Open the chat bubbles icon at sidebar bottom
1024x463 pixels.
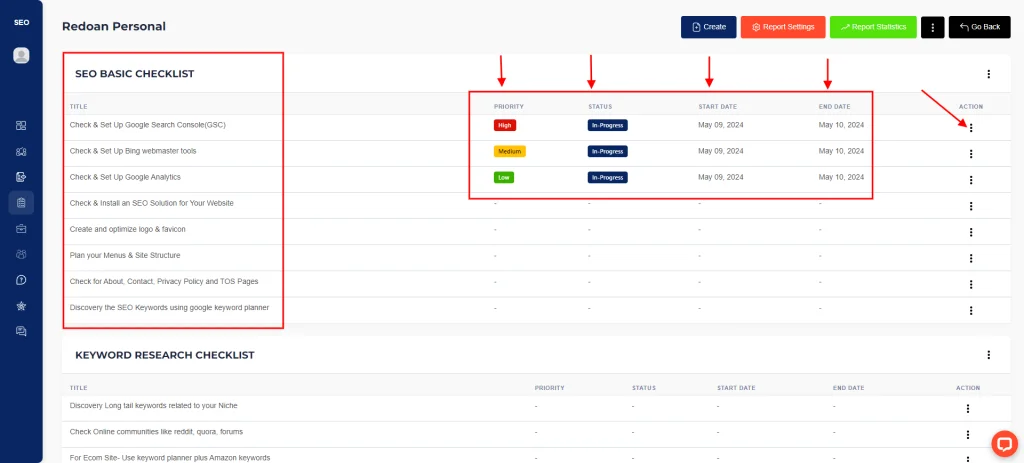(21, 331)
